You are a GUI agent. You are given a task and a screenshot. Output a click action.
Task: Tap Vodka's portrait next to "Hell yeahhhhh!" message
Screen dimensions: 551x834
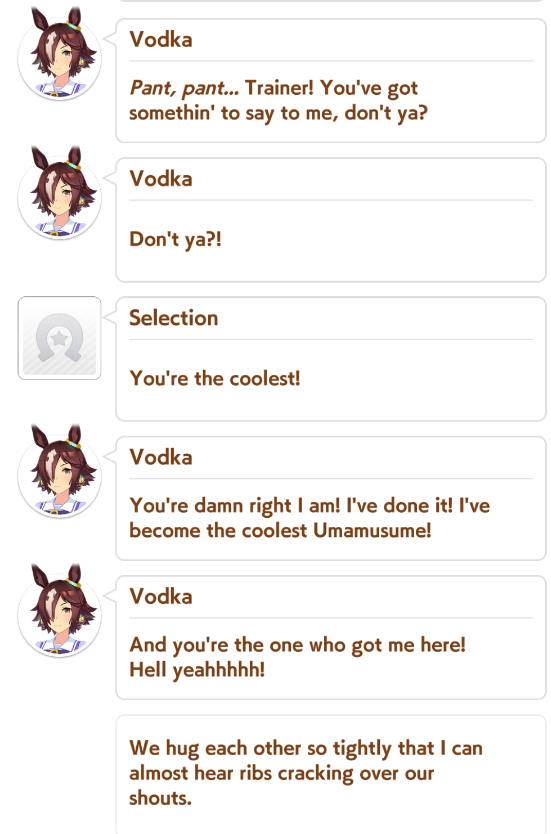[x=59, y=611]
